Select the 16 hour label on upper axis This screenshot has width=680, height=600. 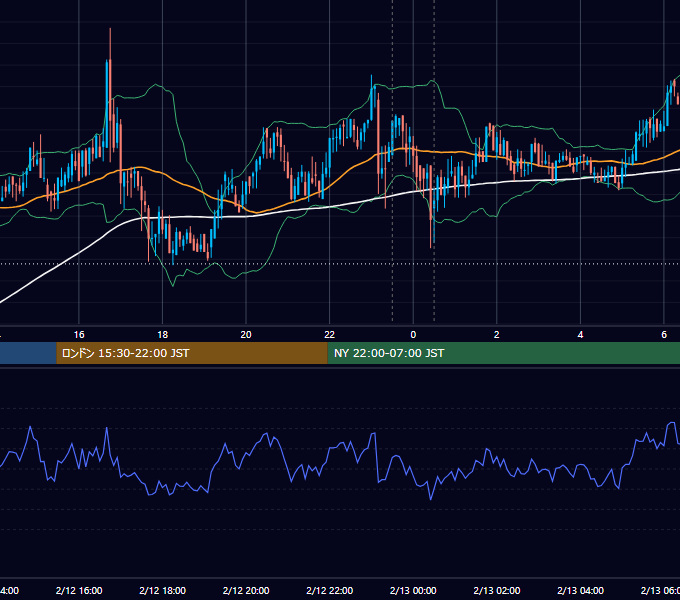79,334
